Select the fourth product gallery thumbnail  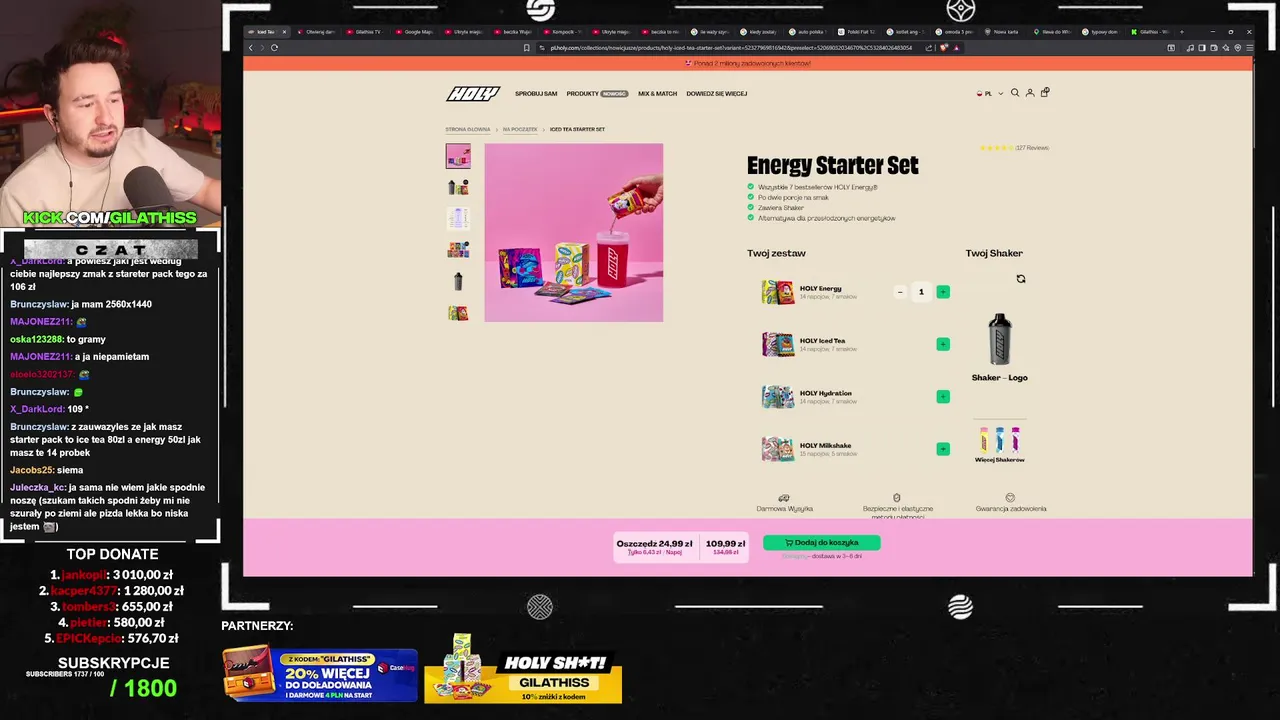click(x=458, y=249)
